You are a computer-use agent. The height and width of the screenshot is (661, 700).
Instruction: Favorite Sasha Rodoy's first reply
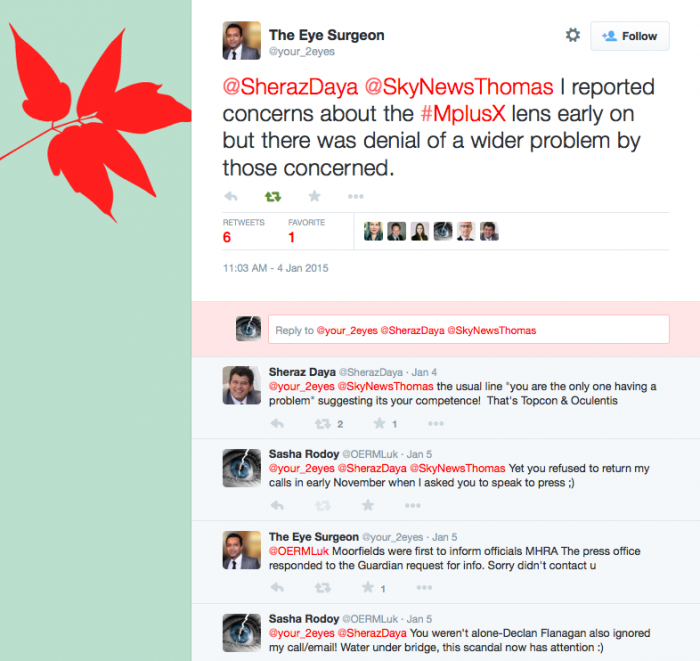368,505
